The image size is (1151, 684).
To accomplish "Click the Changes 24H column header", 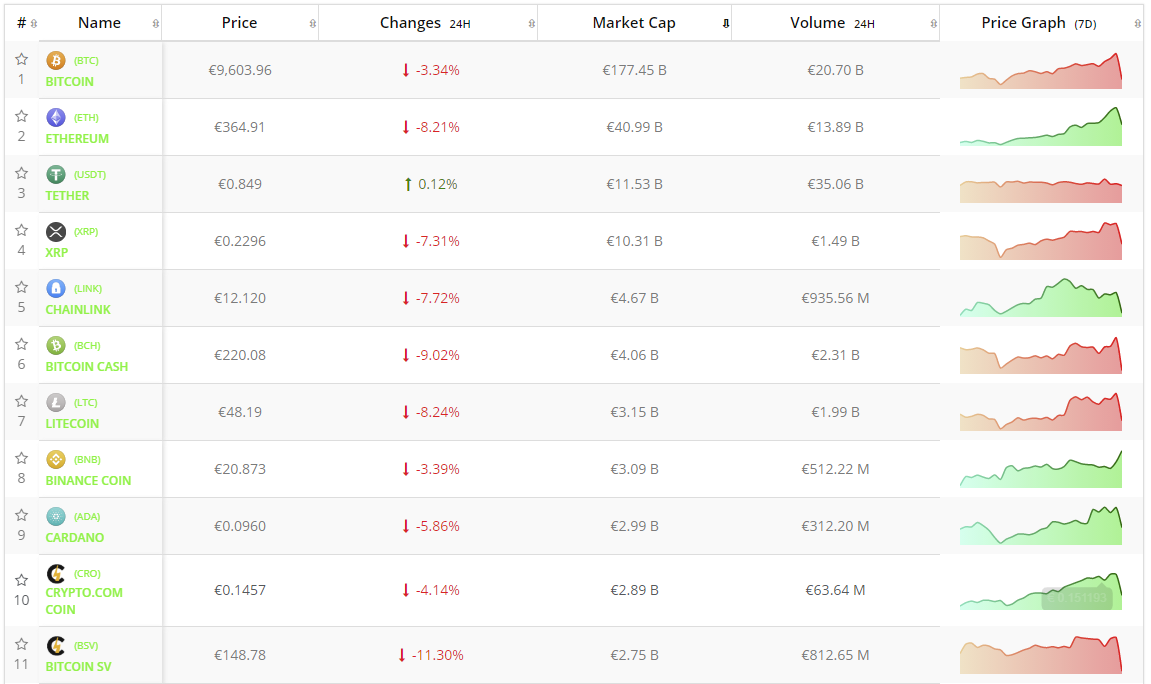I will pos(424,23).
